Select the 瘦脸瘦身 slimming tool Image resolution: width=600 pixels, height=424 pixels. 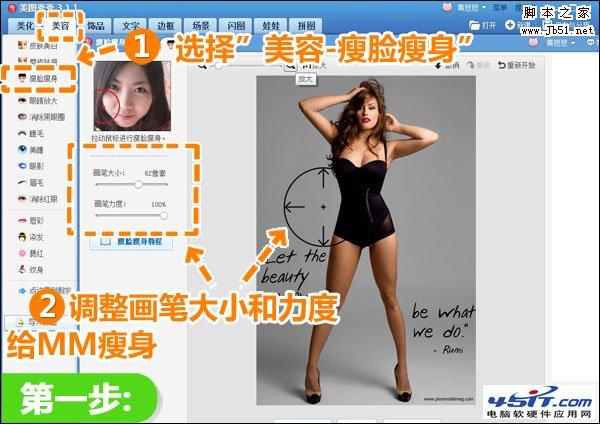tap(38, 78)
